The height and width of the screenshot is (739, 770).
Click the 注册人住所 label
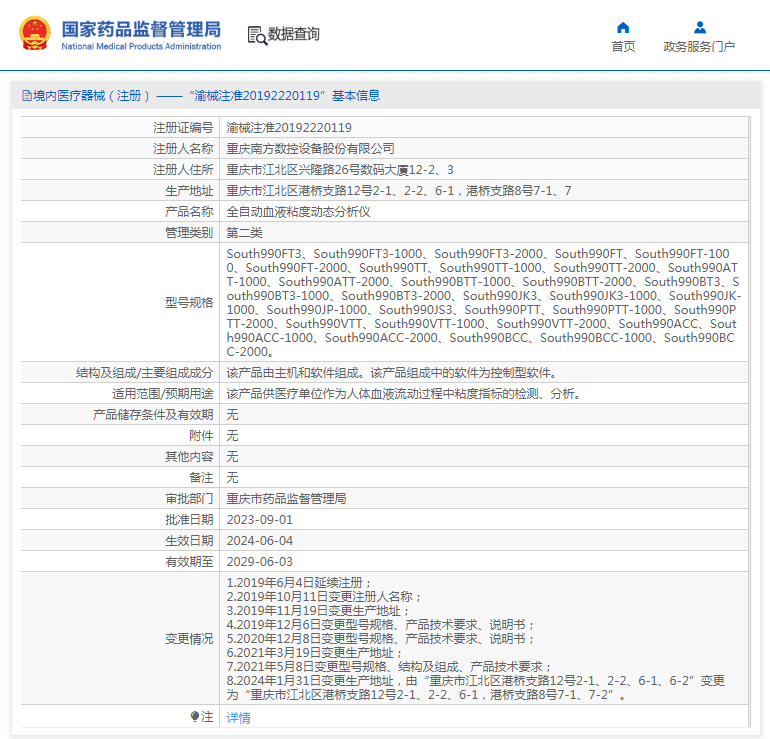coord(183,170)
